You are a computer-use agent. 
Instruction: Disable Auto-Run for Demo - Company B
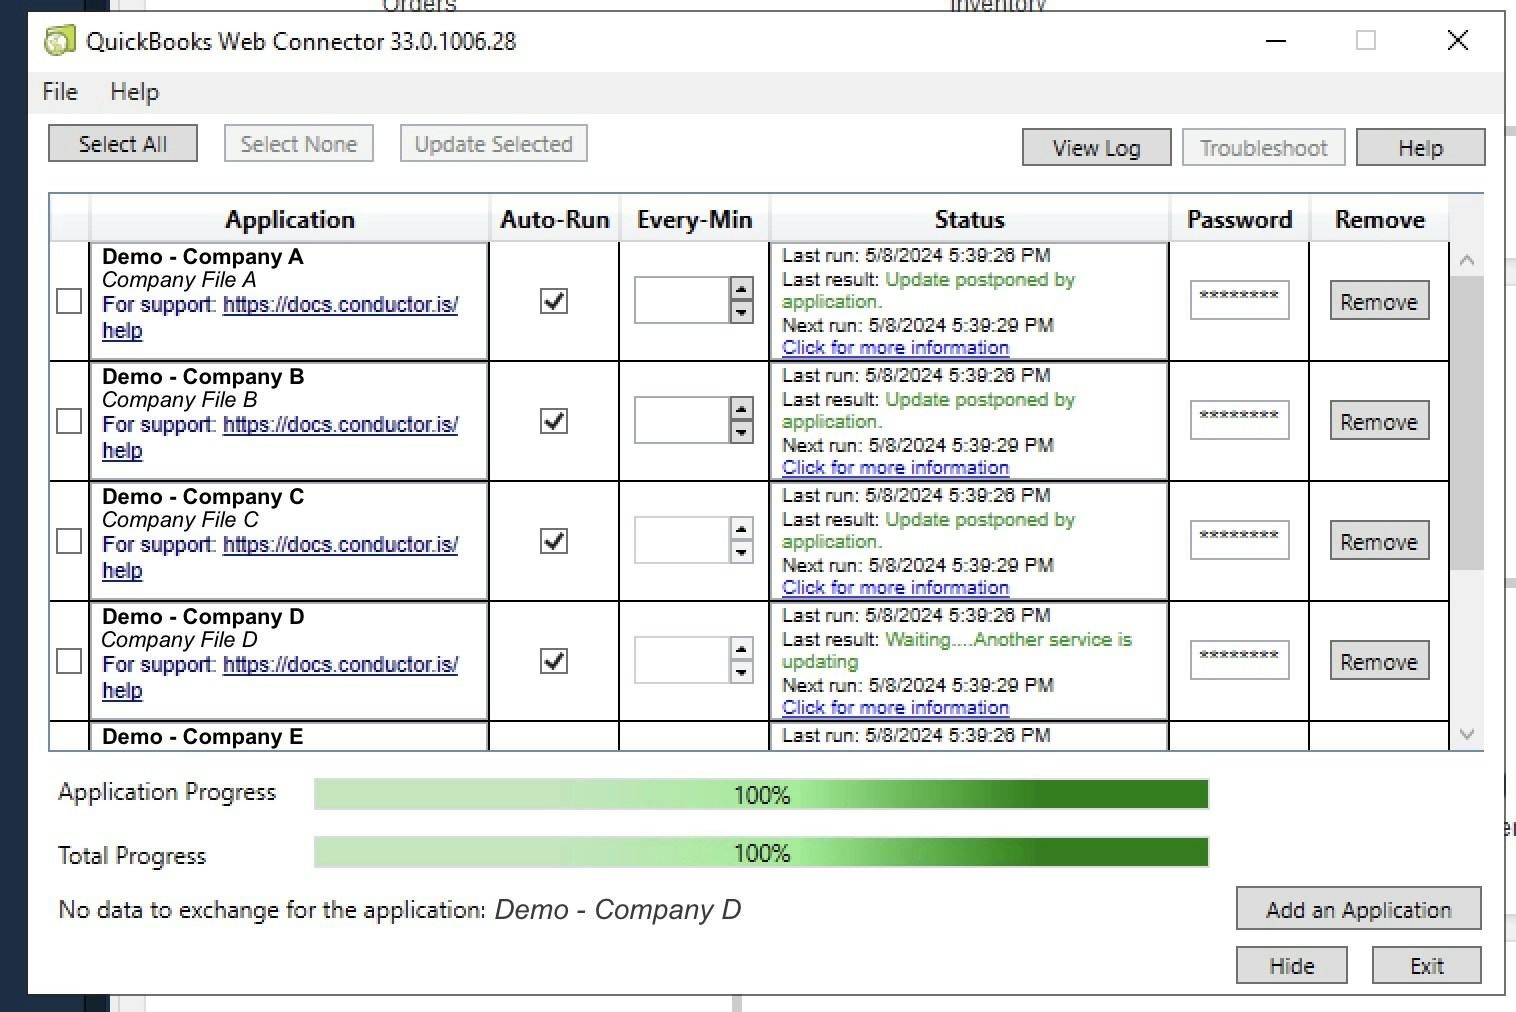pos(554,421)
